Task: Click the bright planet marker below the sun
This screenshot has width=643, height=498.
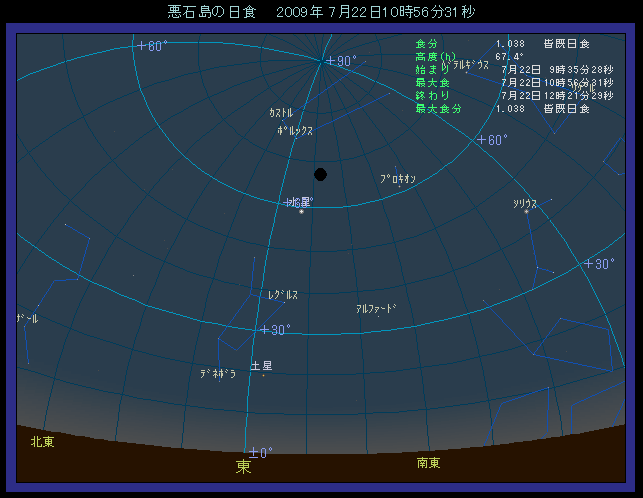Action: 302,211
